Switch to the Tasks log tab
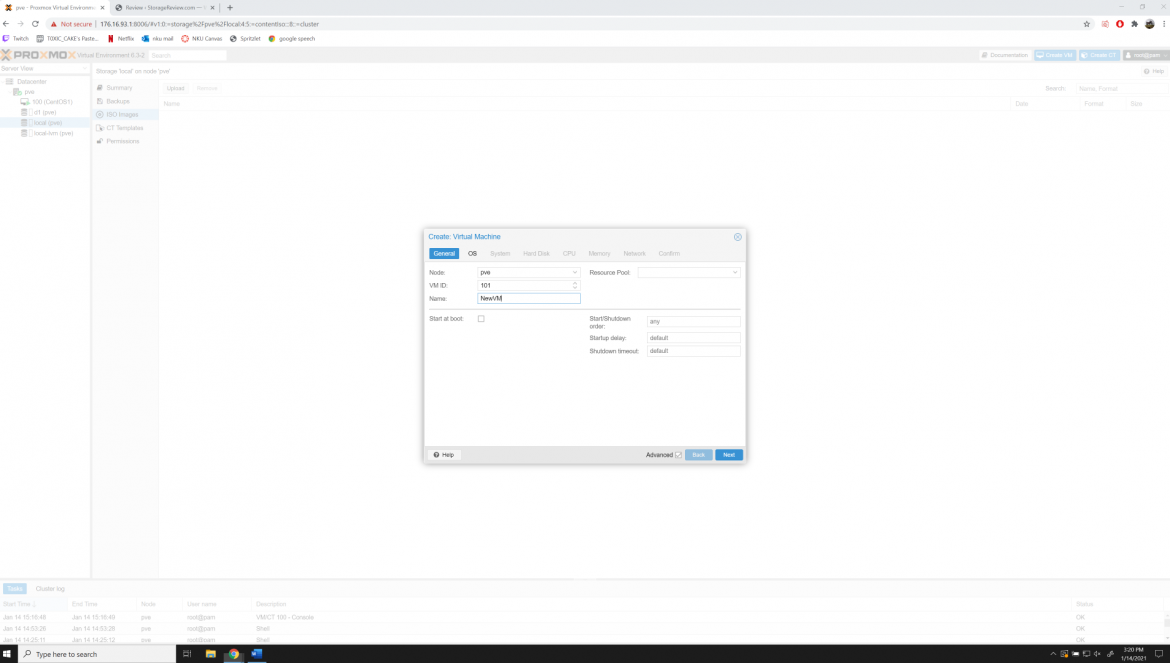The width and height of the screenshot is (1170, 663). [15, 588]
